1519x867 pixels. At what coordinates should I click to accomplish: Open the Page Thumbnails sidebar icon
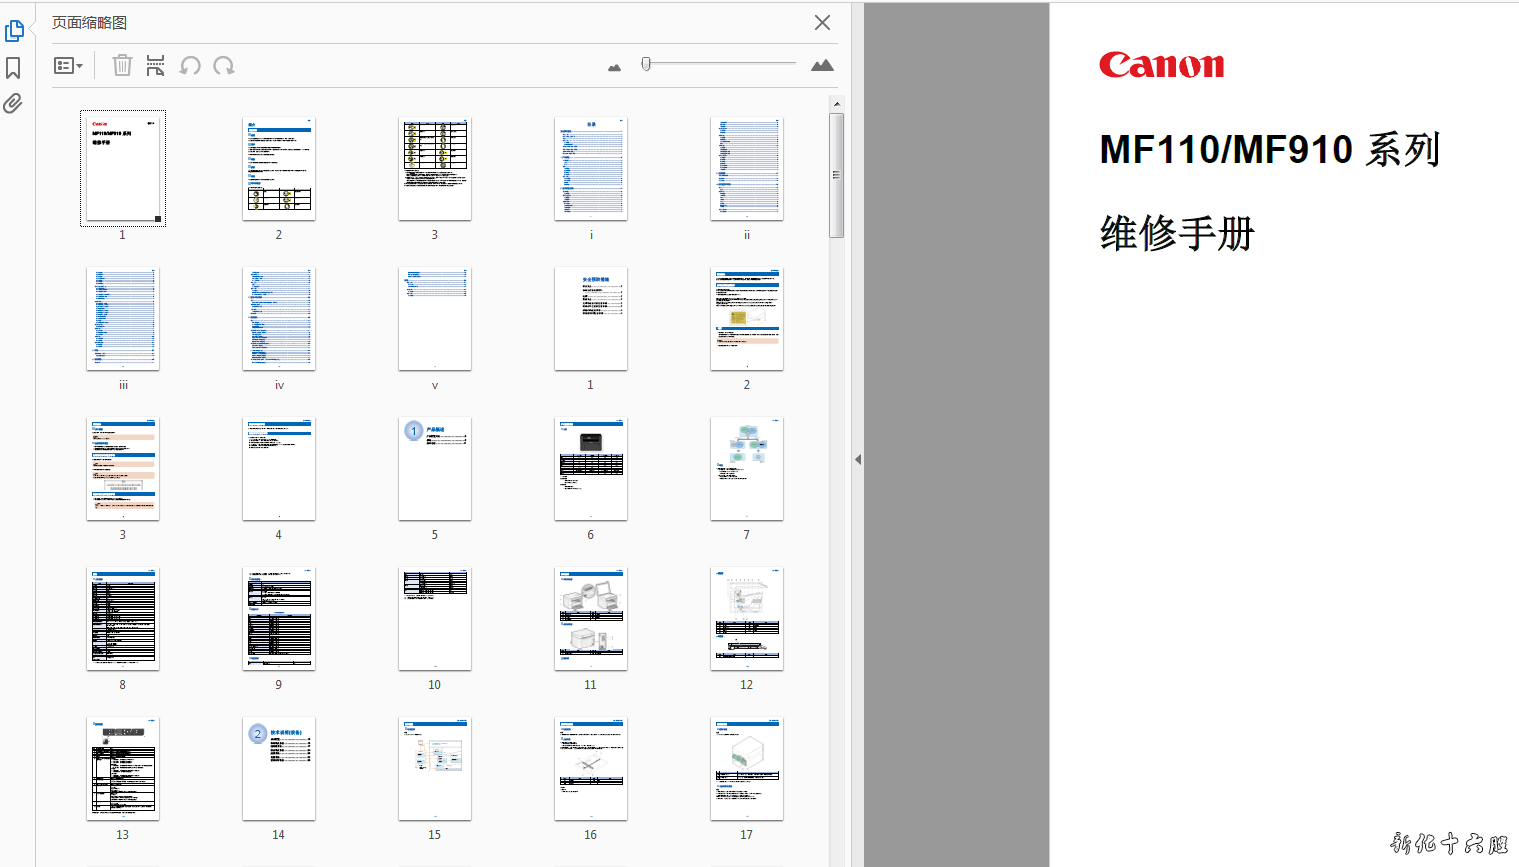14,32
